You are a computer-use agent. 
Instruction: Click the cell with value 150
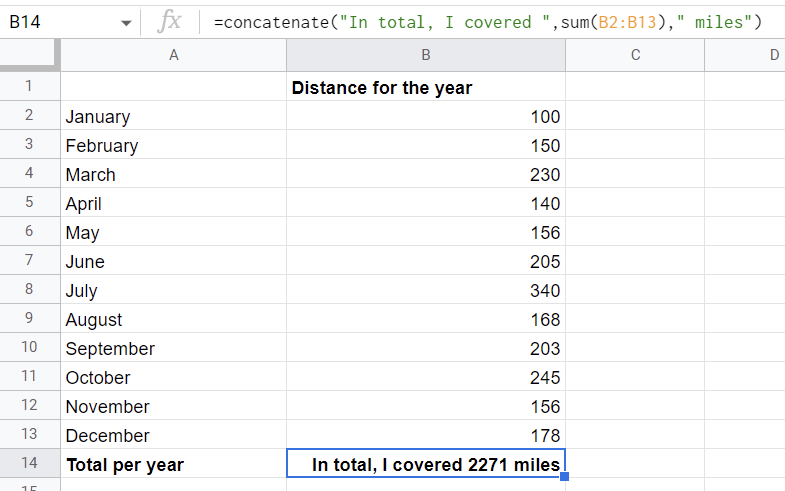[426, 145]
